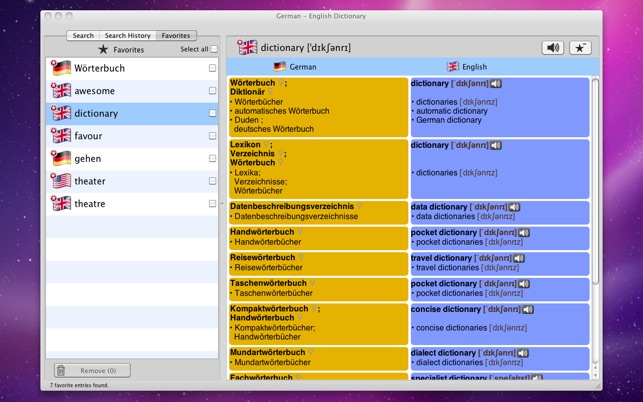Play audio for first 'dictionary' entry
Image resolution: width=643 pixels, height=402 pixels.
point(496,84)
